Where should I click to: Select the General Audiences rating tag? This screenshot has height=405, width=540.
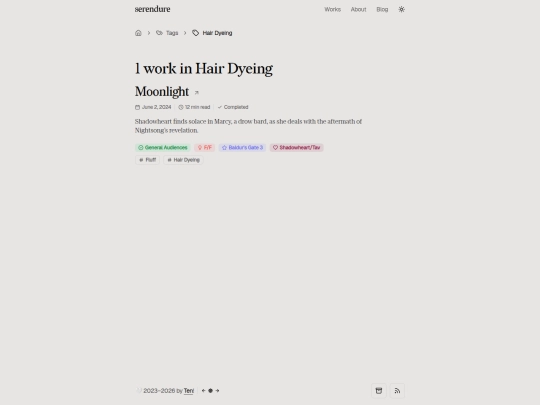coord(163,148)
